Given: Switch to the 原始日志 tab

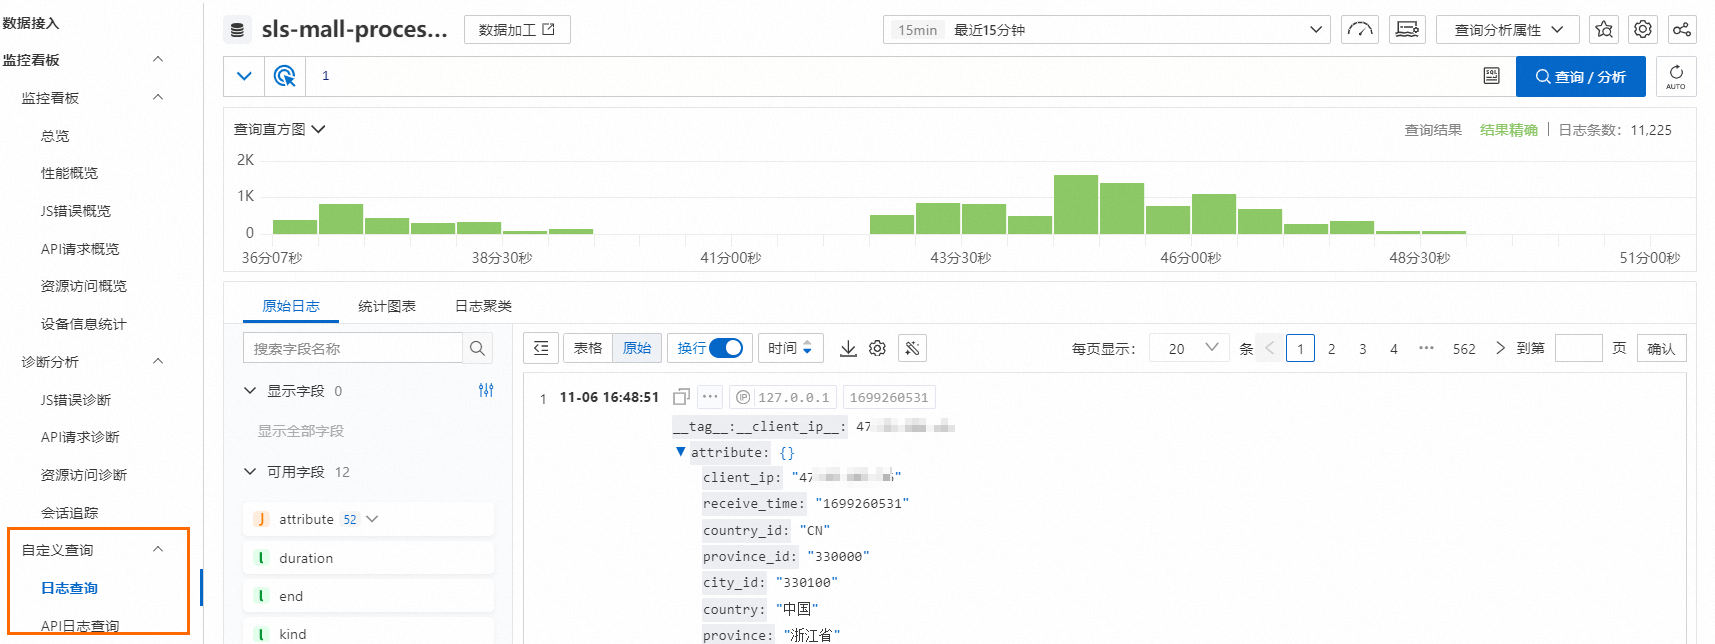Looking at the screenshot, I should (291, 306).
